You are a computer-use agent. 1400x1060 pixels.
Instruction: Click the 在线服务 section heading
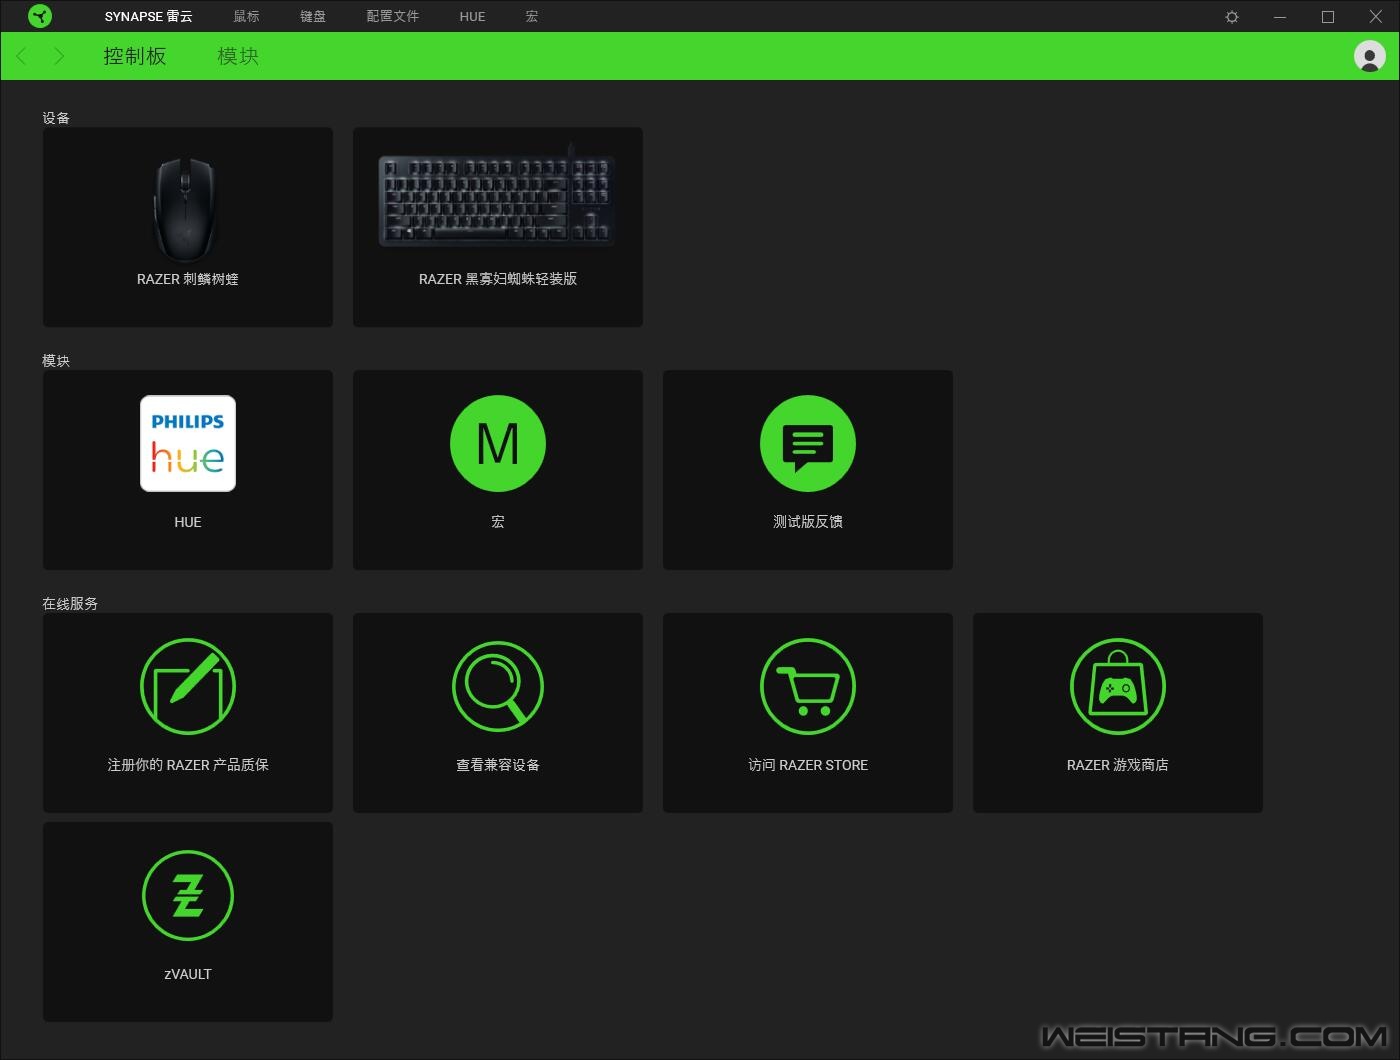tap(70, 604)
